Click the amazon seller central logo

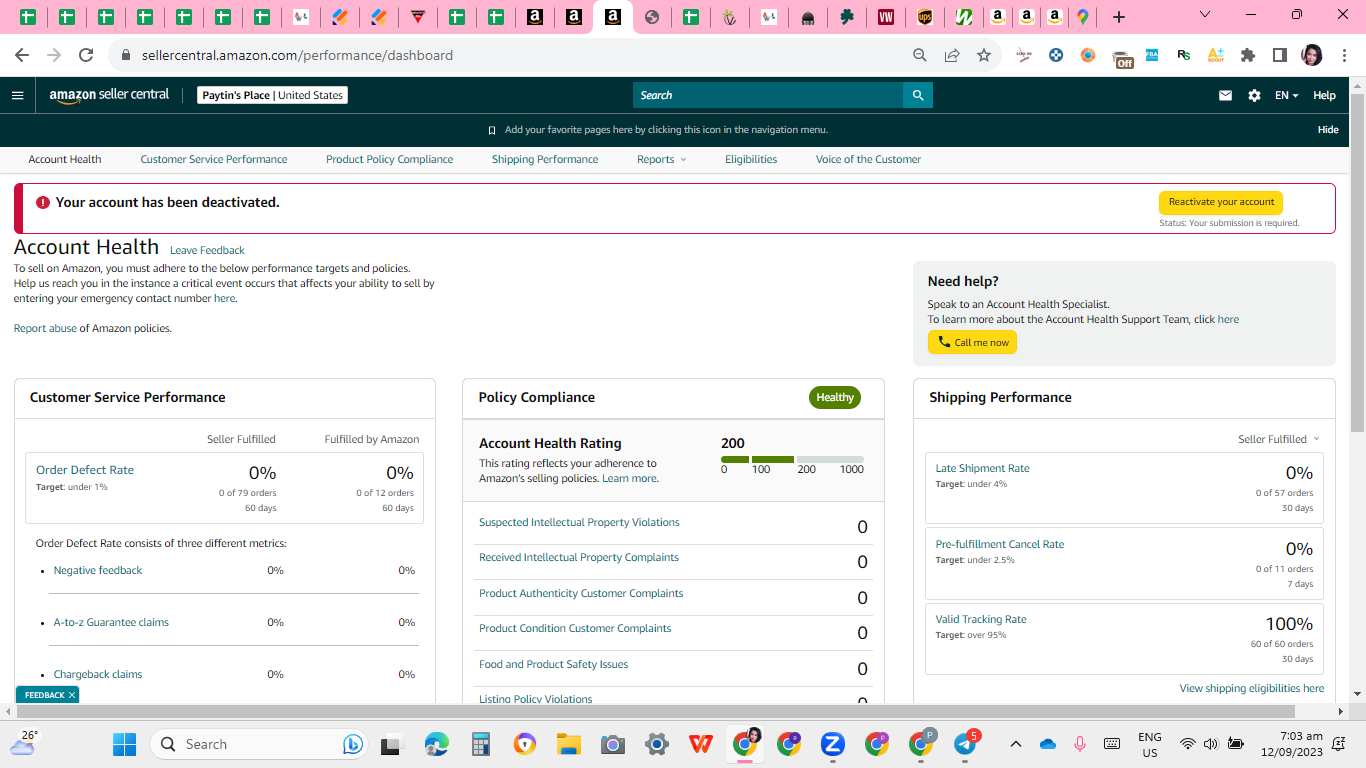click(x=110, y=95)
